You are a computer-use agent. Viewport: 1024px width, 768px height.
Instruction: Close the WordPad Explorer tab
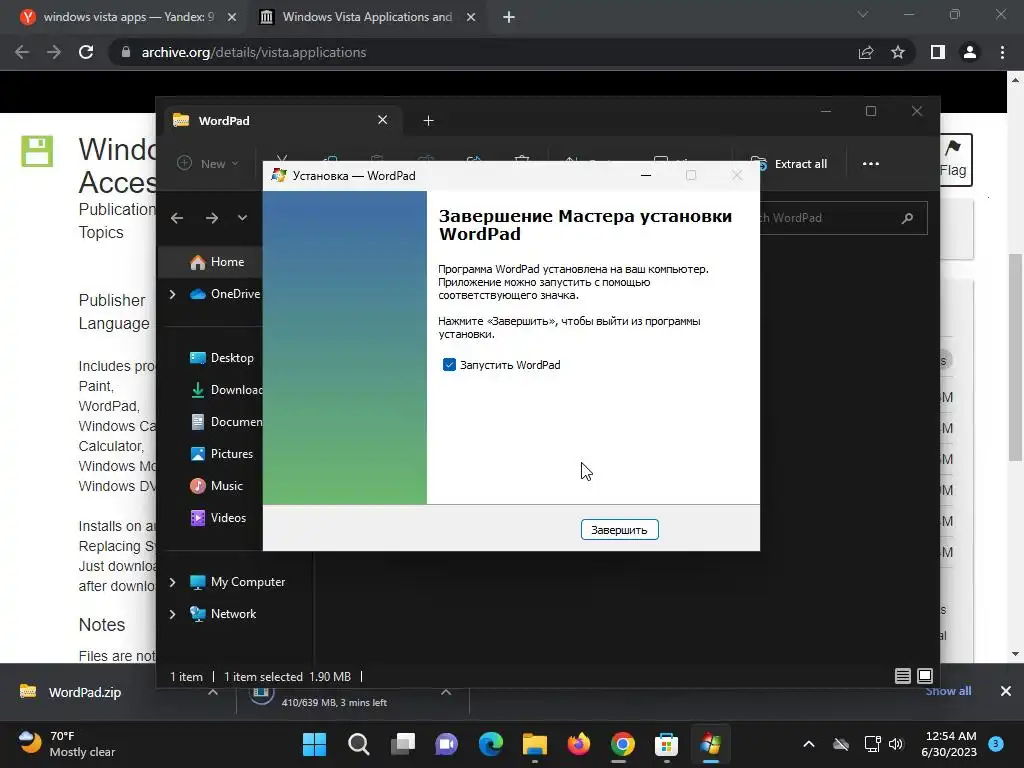pyautogui.click(x=383, y=120)
